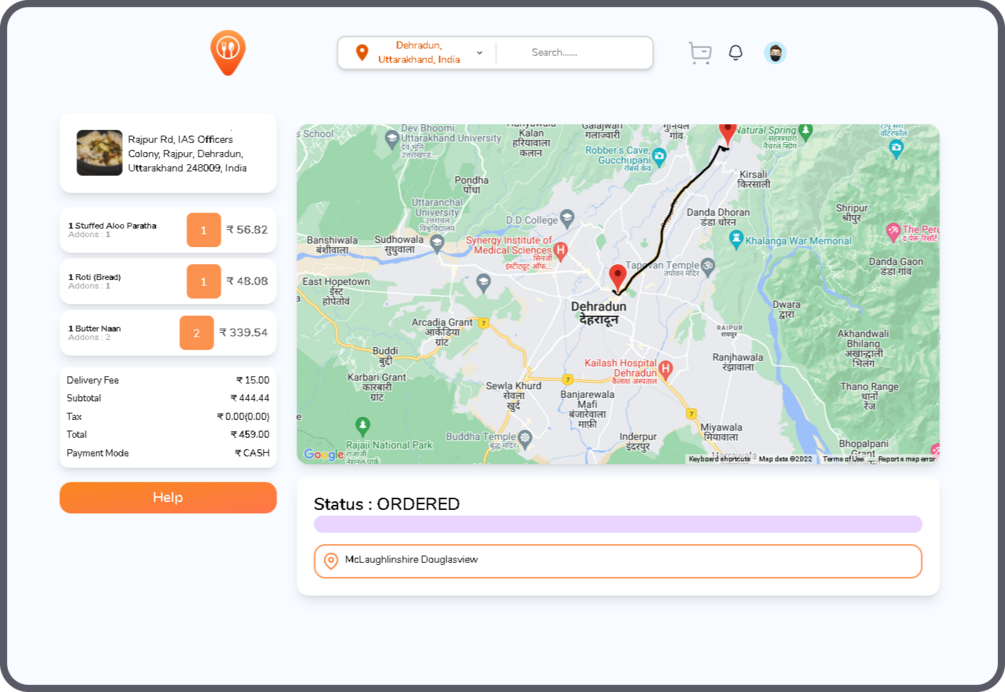Click Sudhowala school marker

(437, 243)
